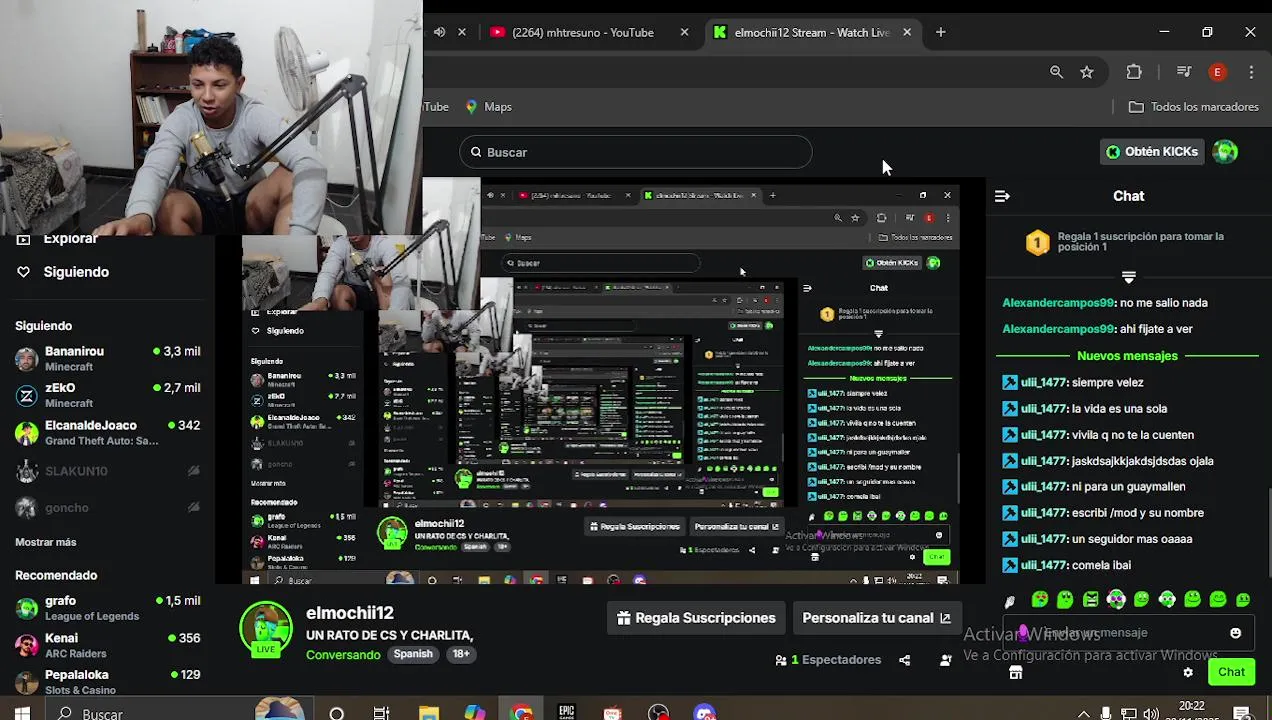This screenshot has height=720, width=1272.
Task: Select the heart-eyes green emote
Action: [1040, 599]
